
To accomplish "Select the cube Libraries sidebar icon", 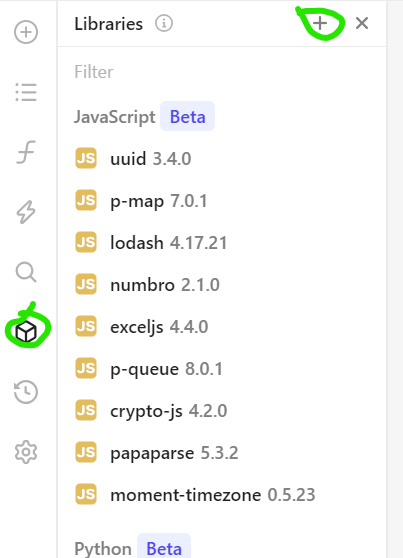I will 26,332.
